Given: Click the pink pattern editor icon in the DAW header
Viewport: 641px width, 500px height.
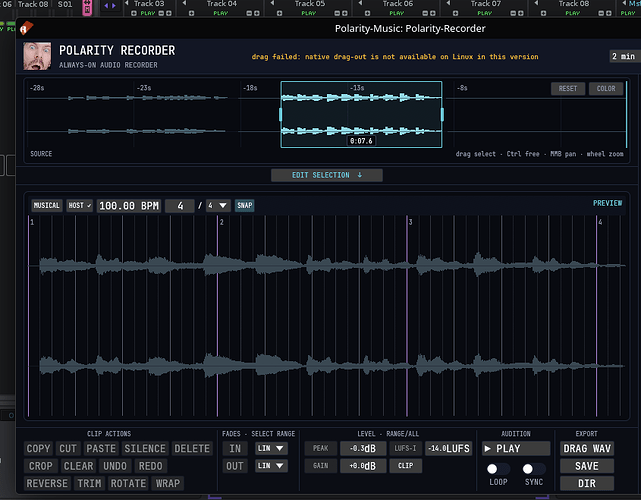Looking at the screenshot, I should [x=87, y=7].
